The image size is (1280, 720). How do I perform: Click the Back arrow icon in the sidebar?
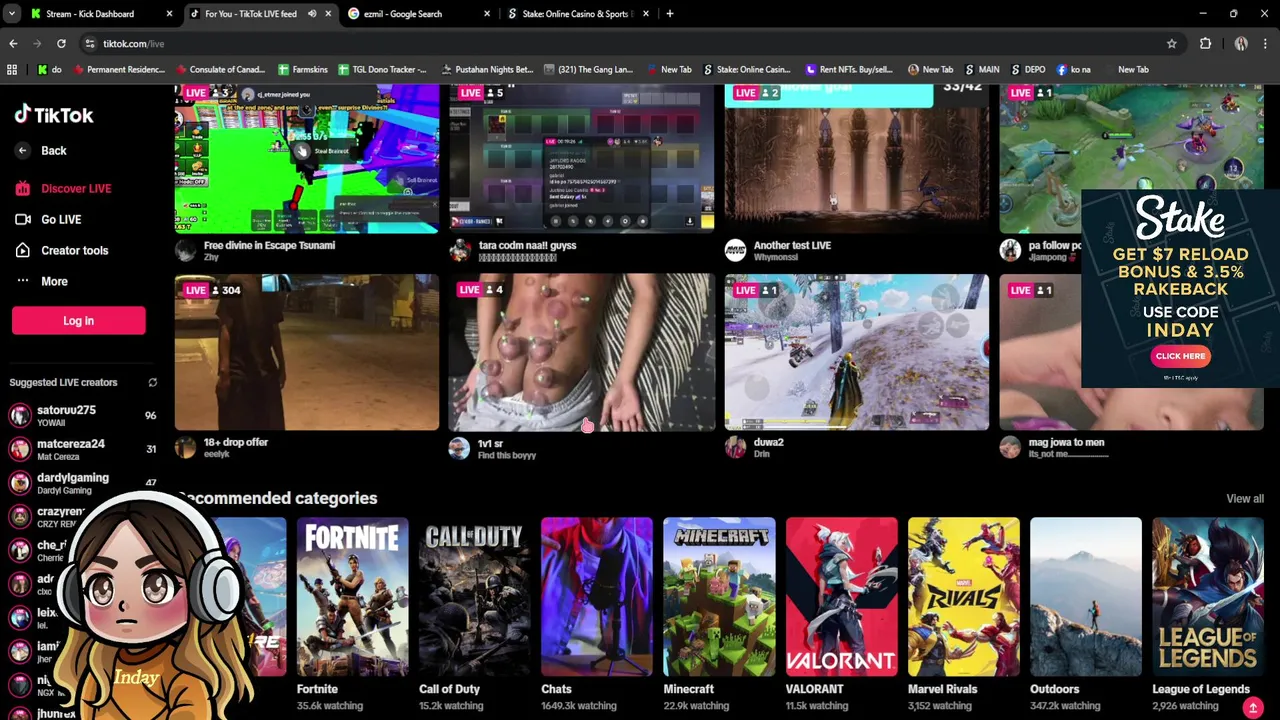(x=22, y=151)
